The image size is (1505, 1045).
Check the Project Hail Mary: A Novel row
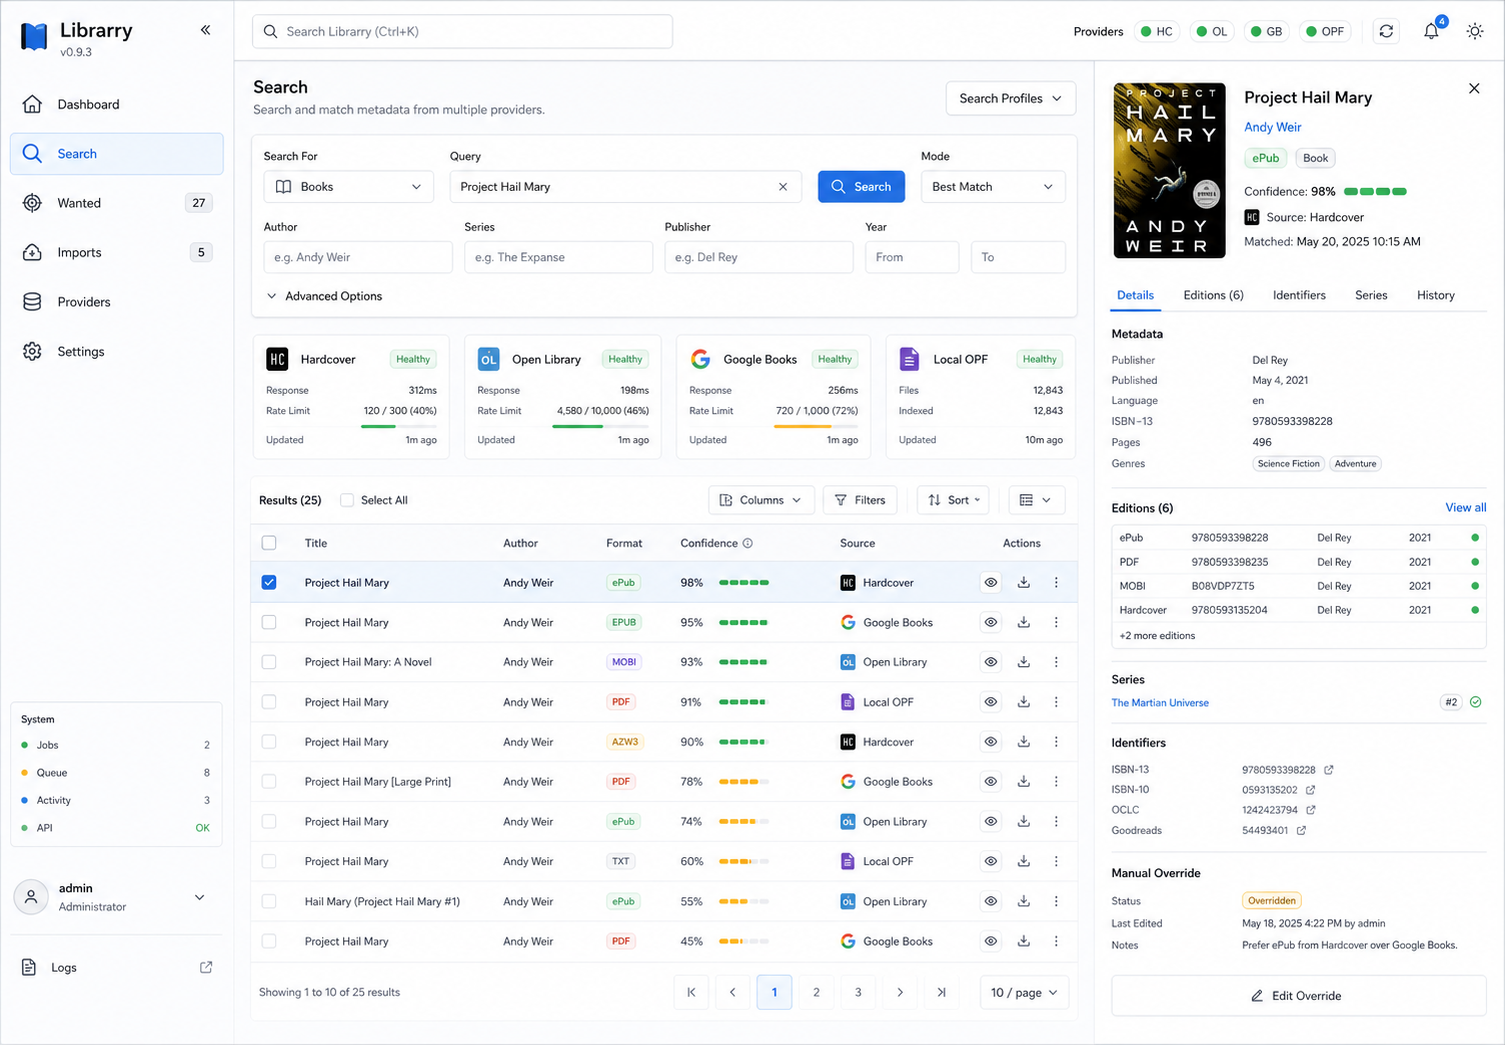pyautogui.click(x=269, y=662)
